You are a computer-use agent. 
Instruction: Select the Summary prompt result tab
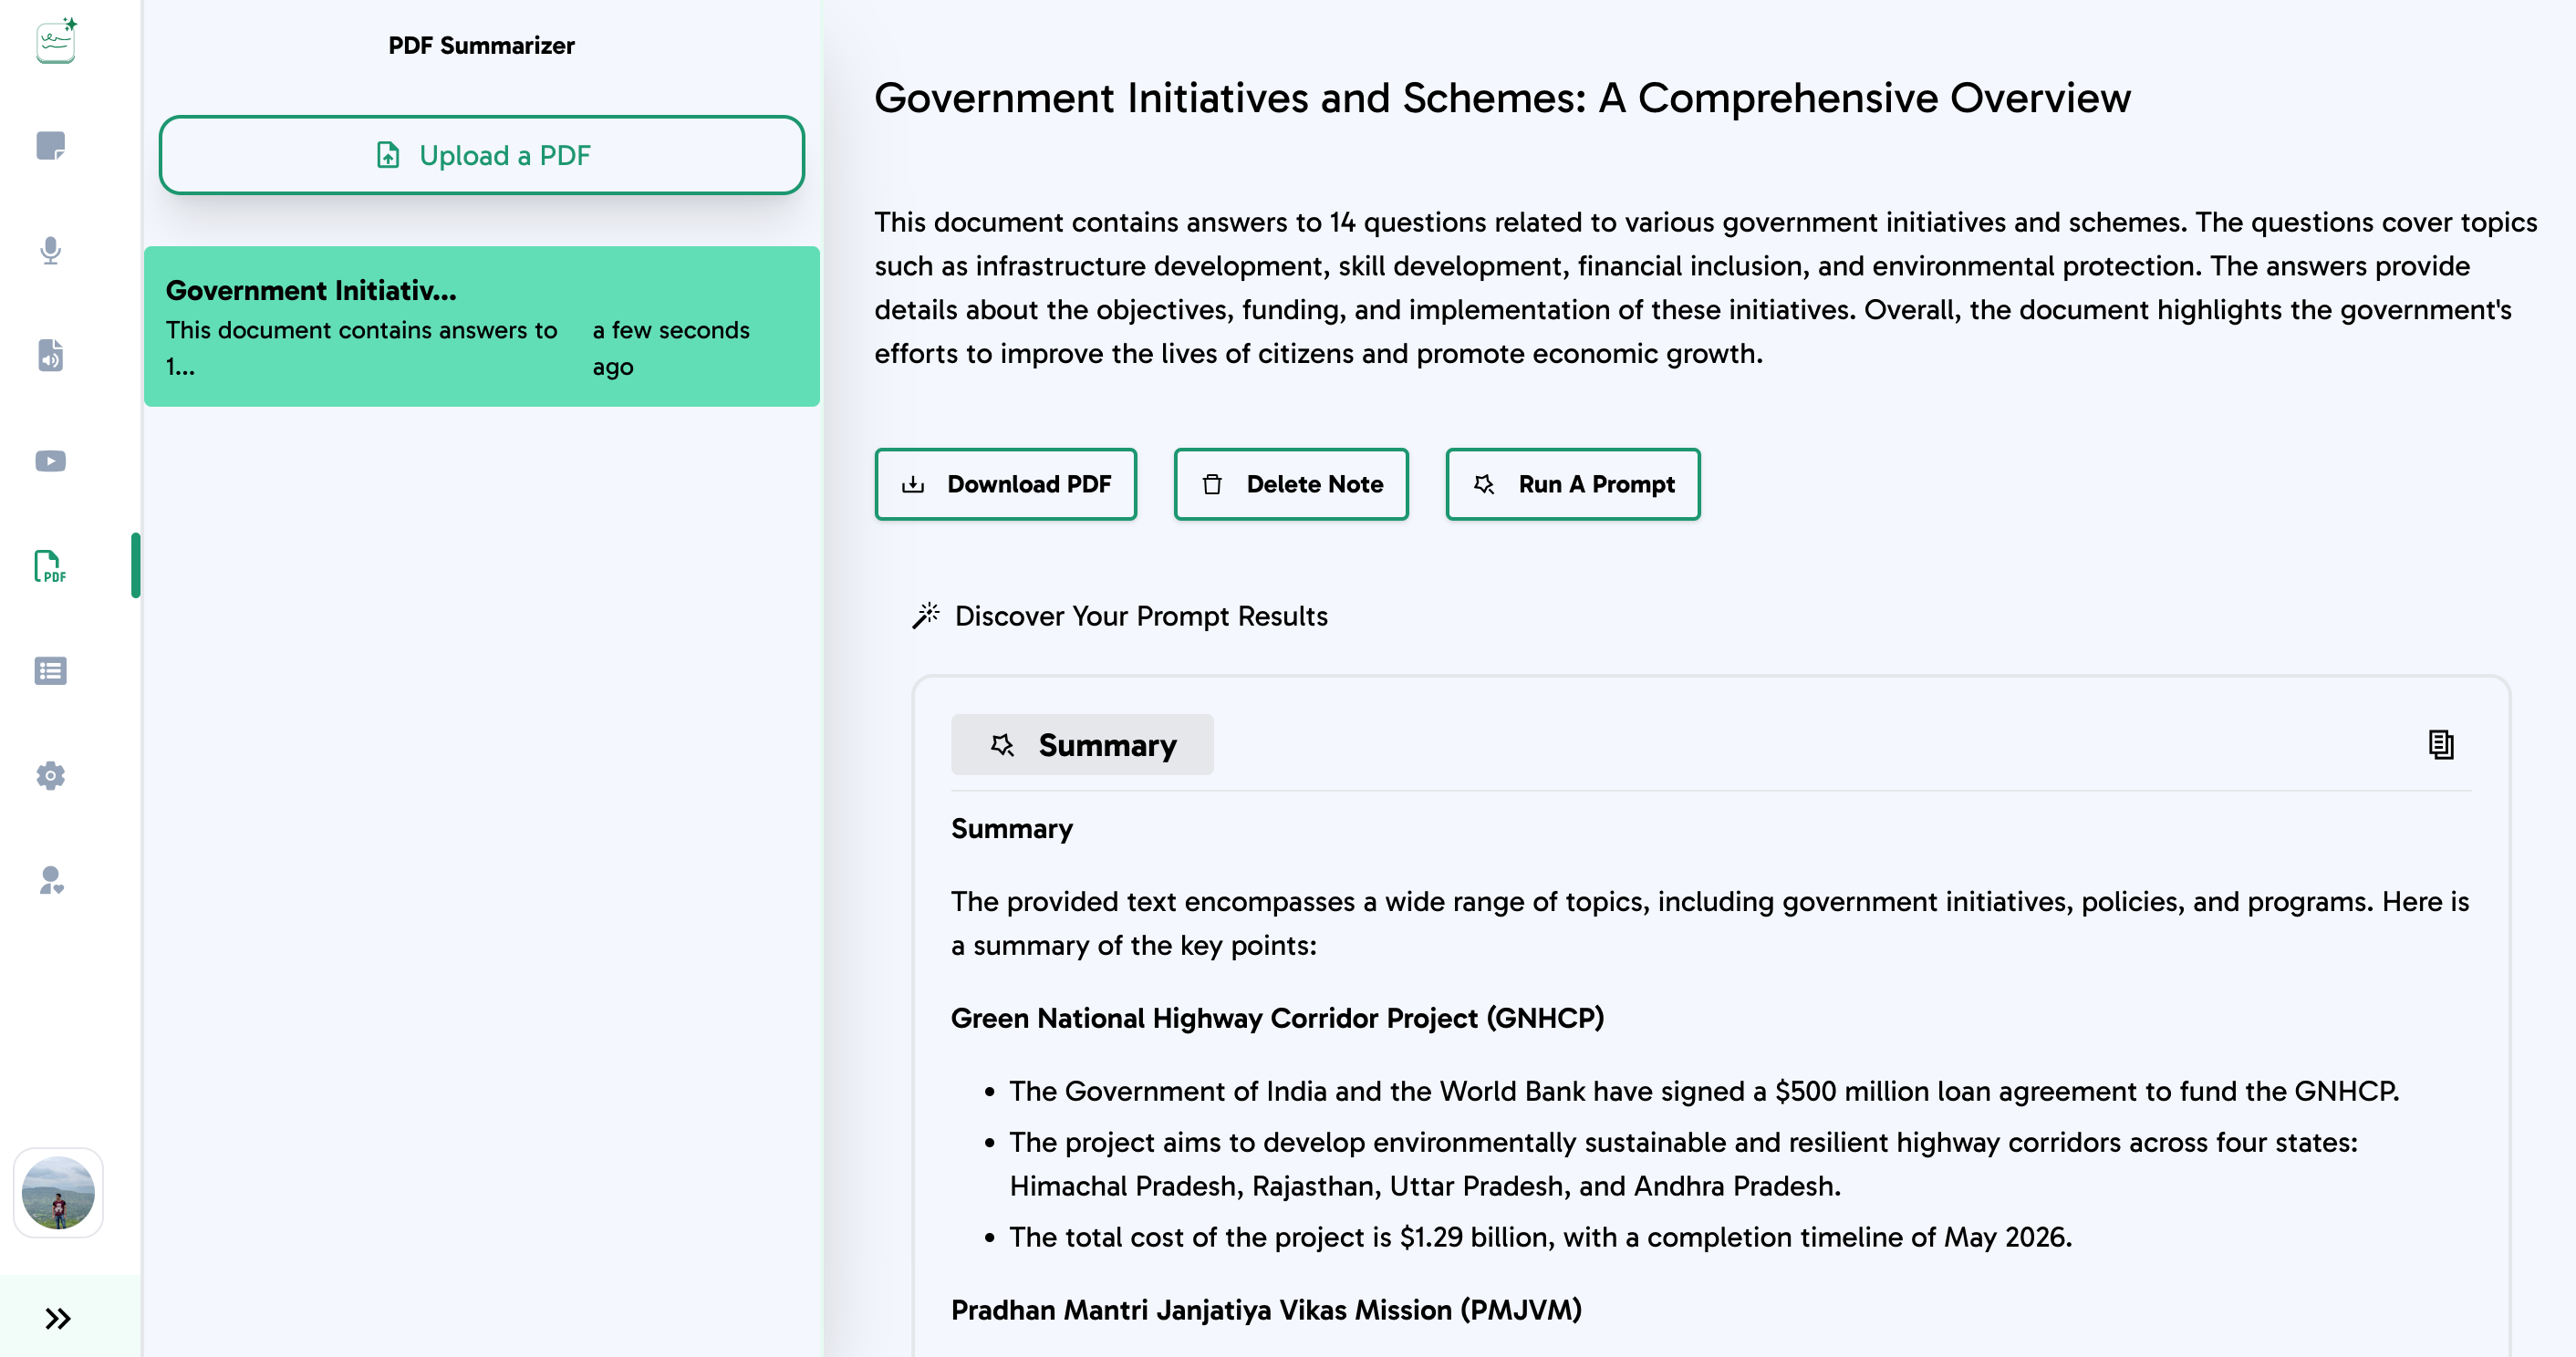coord(1082,745)
